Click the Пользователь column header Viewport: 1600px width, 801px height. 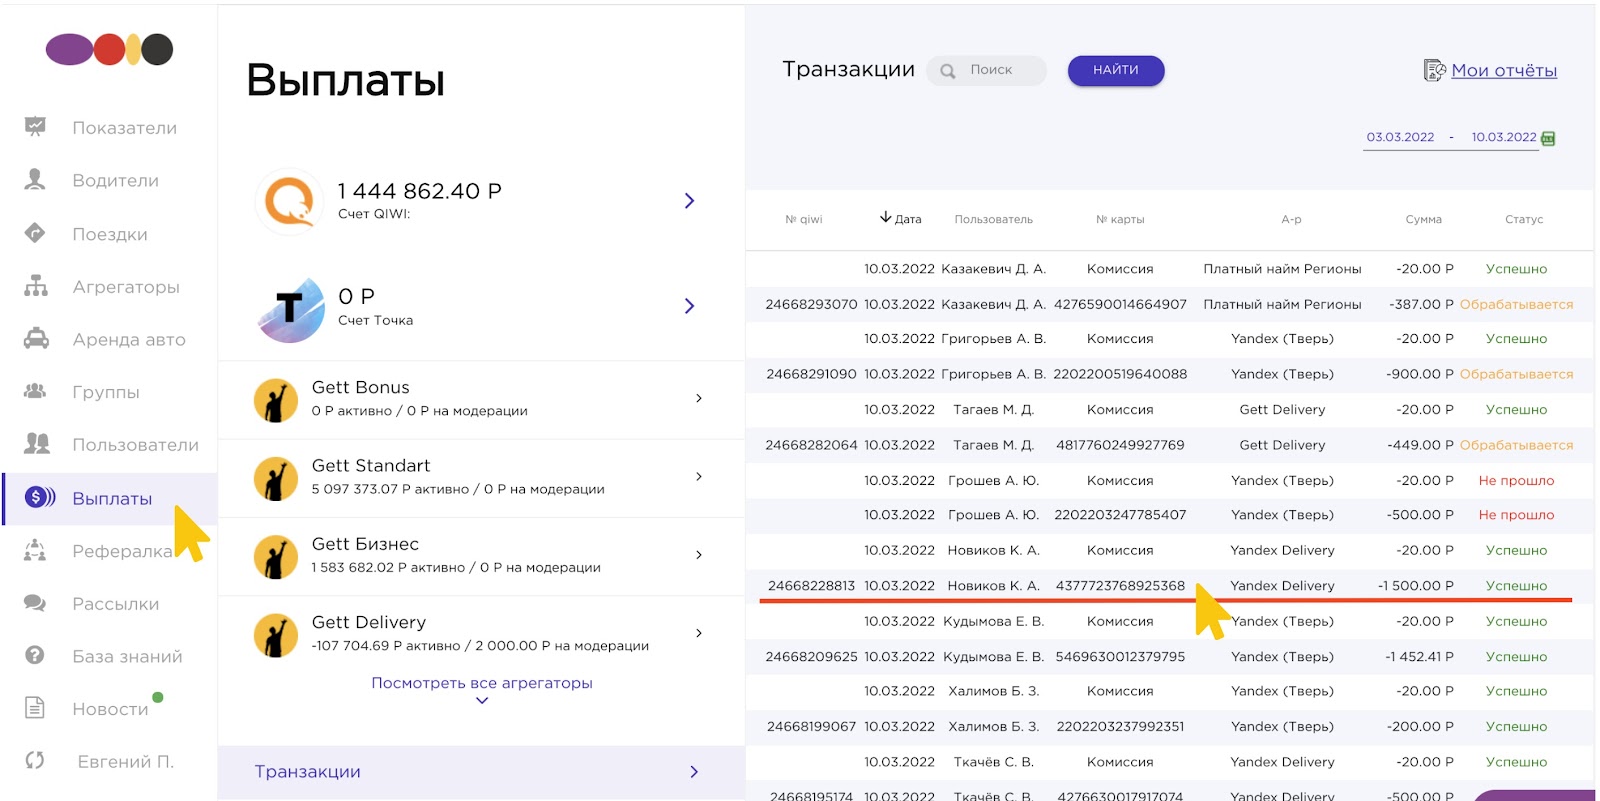[994, 219]
